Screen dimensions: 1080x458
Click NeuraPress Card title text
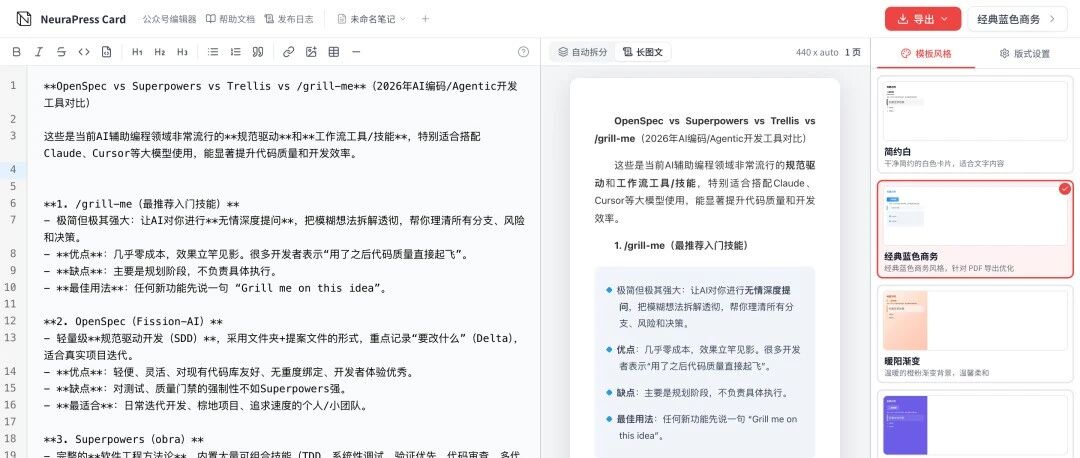click(83, 19)
